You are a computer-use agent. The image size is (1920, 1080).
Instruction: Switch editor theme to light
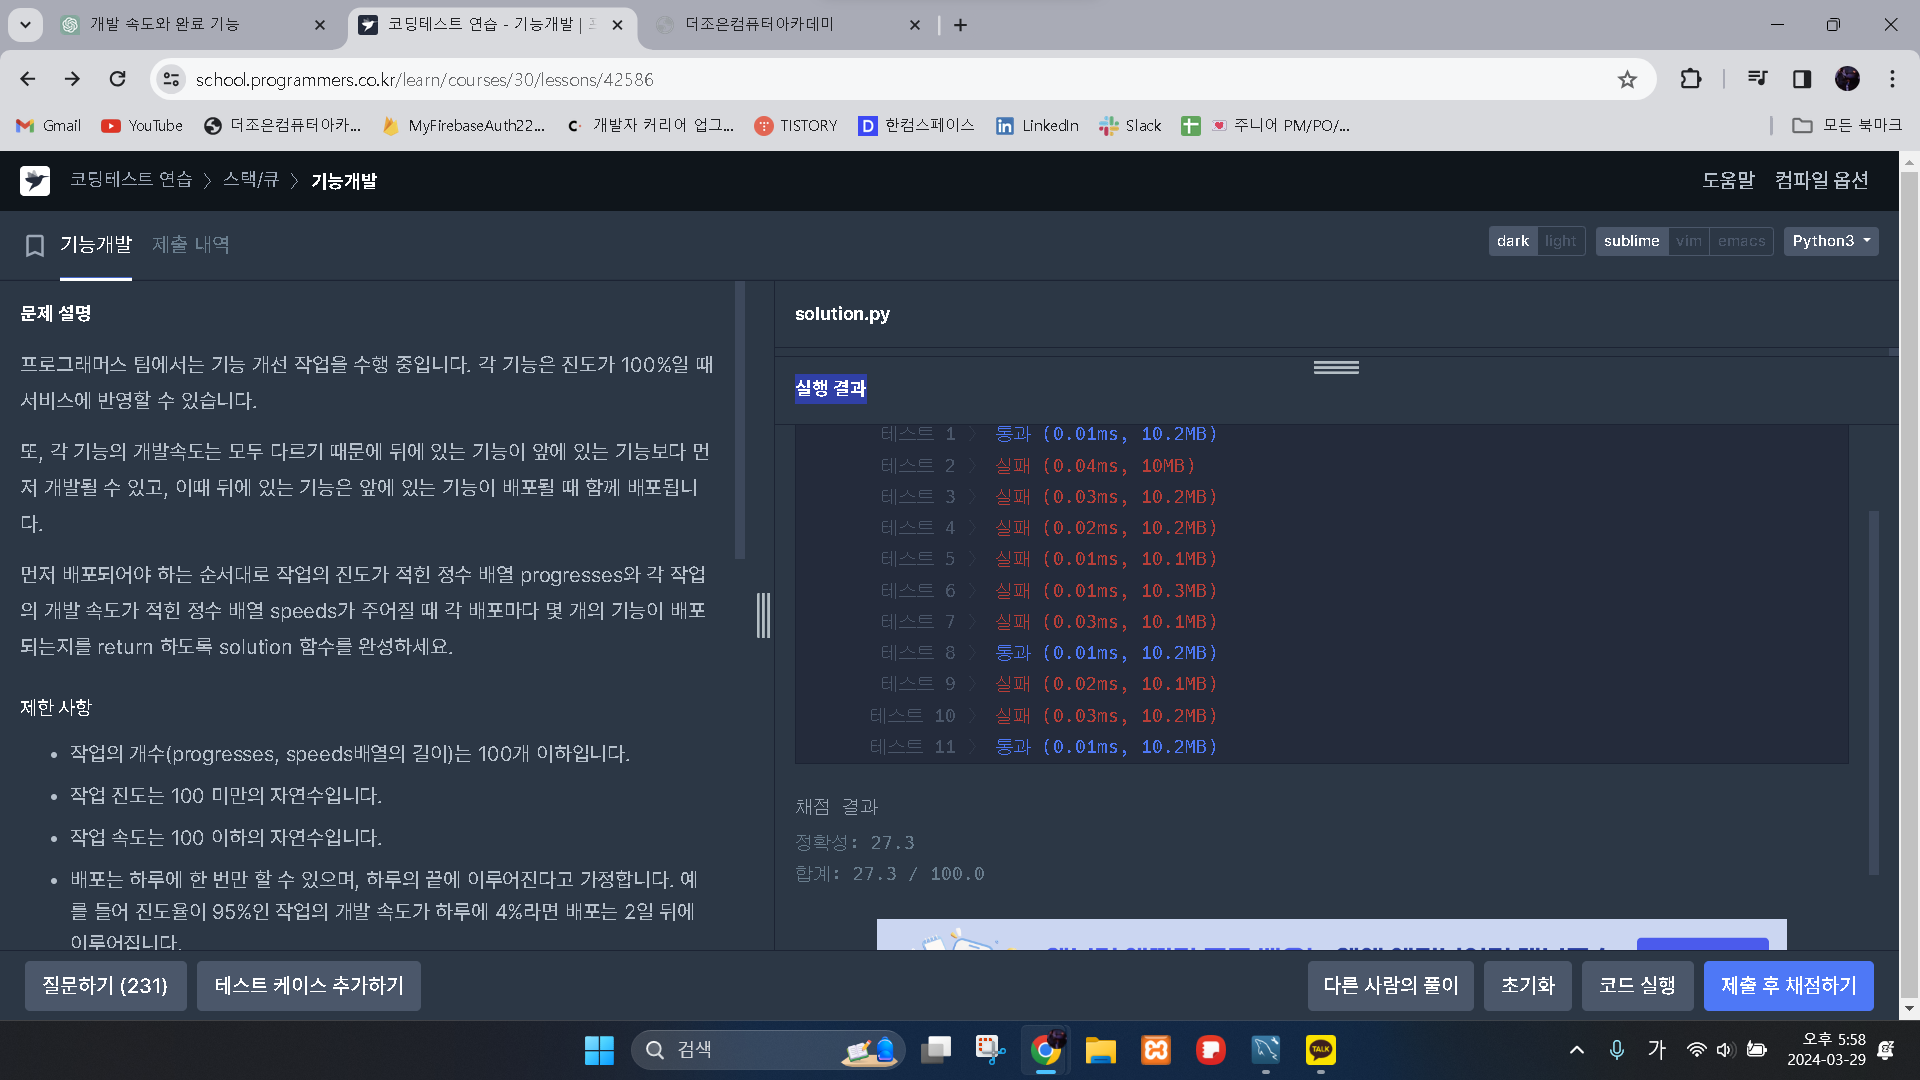[1560, 241]
